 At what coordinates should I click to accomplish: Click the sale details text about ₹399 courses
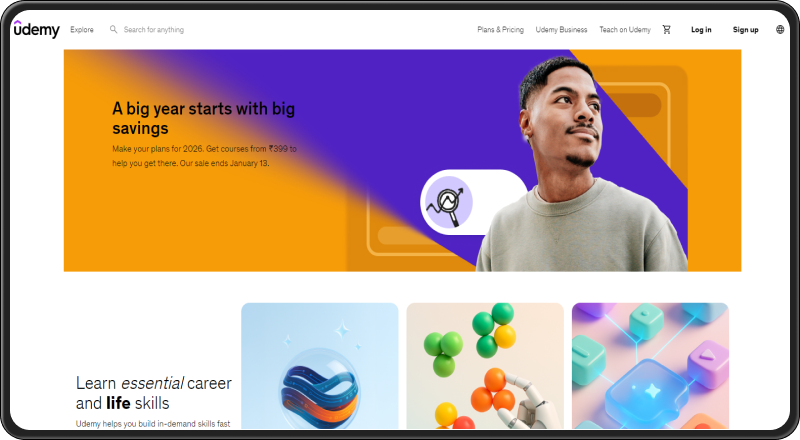[x=204, y=156]
